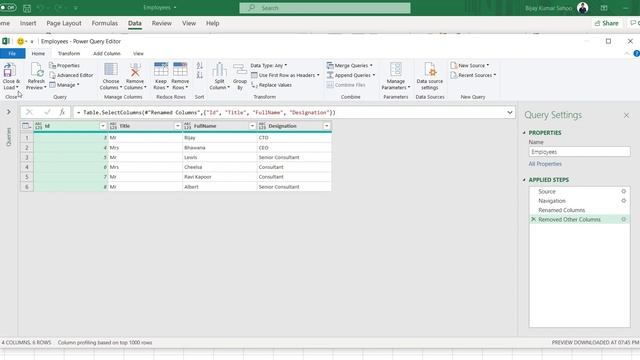Screen dimensions: 640x360
Task: Open the Insert tab in Excel
Action: pyautogui.click(x=28, y=23)
